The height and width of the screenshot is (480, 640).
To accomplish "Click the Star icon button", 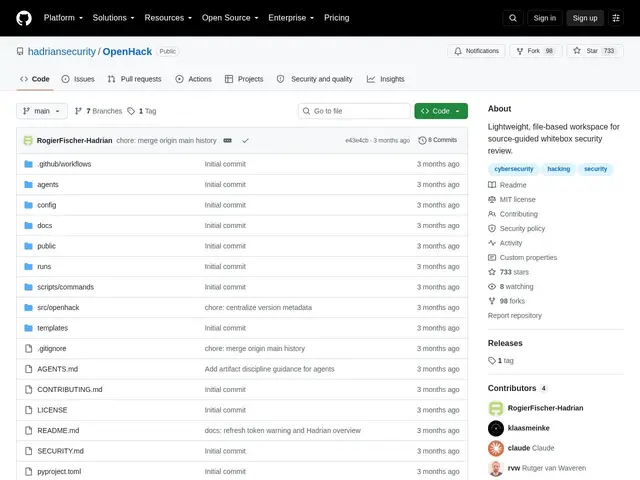I will tap(577, 51).
